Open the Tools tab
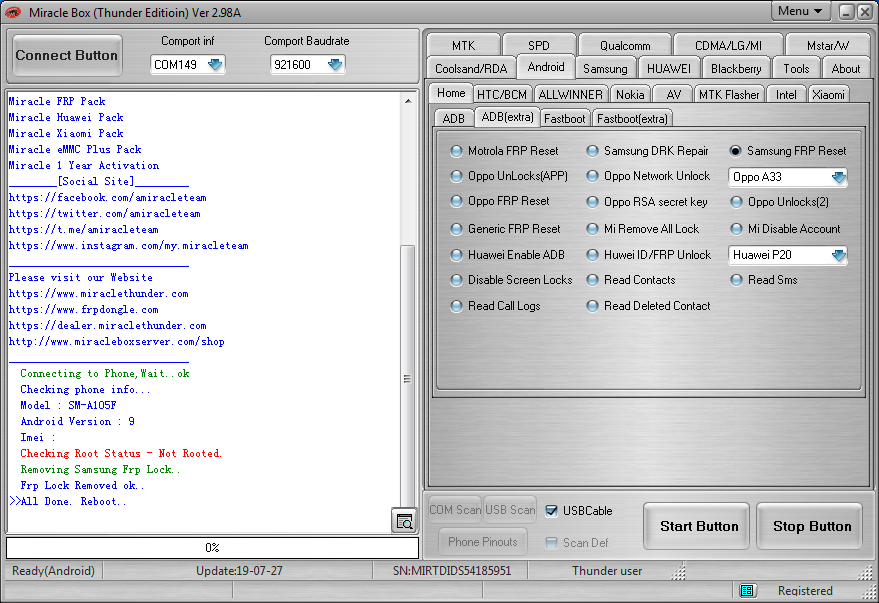Screen dimensions: 879x603 [x=796, y=68]
